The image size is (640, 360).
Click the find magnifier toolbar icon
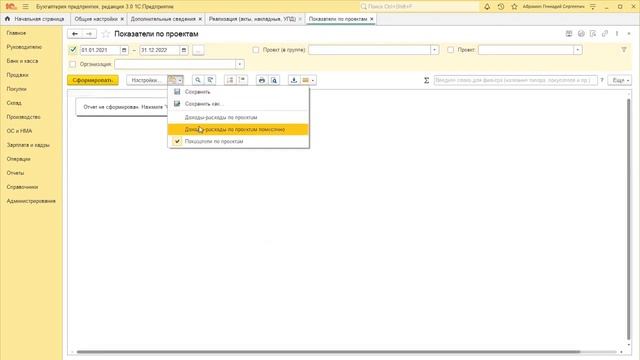point(198,80)
